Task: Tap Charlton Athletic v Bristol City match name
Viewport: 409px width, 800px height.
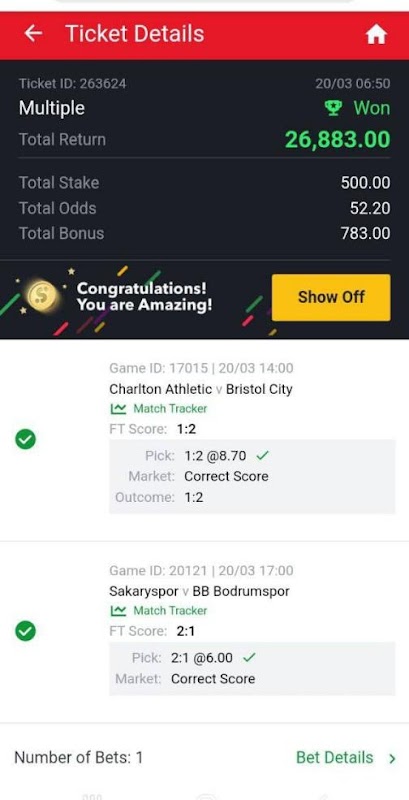Action: click(x=201, y=389)
